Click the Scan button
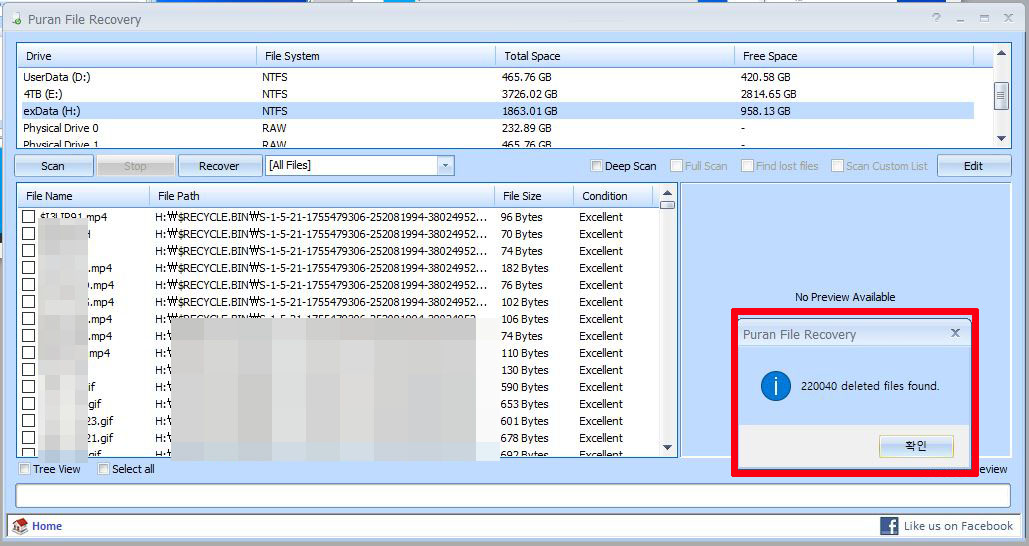This screenshot has height=546, width=1029. point(53,166)
